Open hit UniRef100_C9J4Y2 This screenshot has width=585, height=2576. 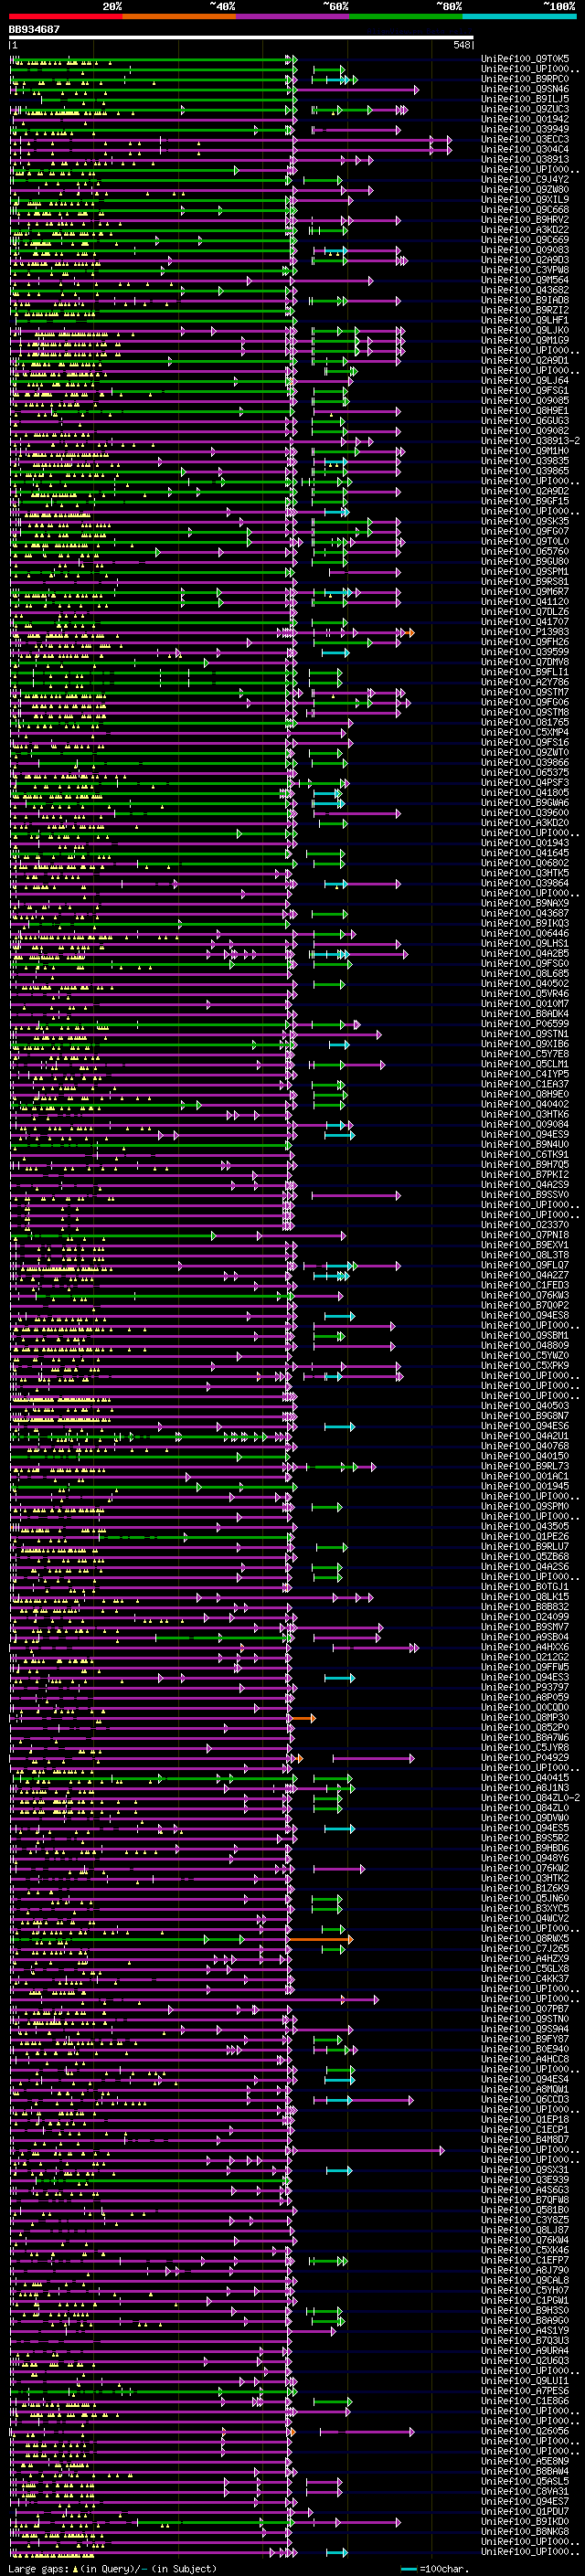click(525, 179)
